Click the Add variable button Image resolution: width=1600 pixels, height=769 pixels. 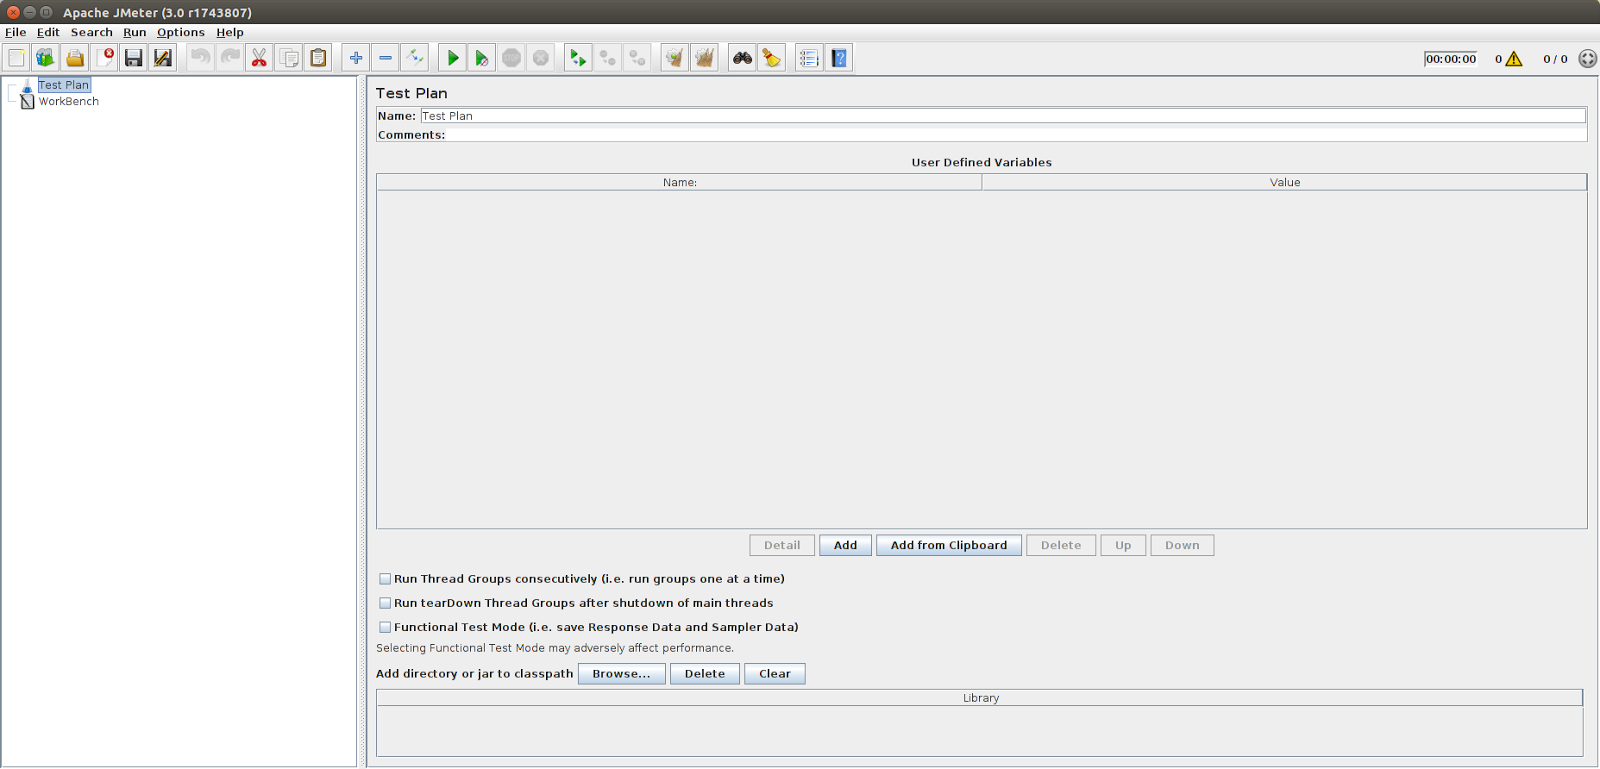tap(845, 545)
